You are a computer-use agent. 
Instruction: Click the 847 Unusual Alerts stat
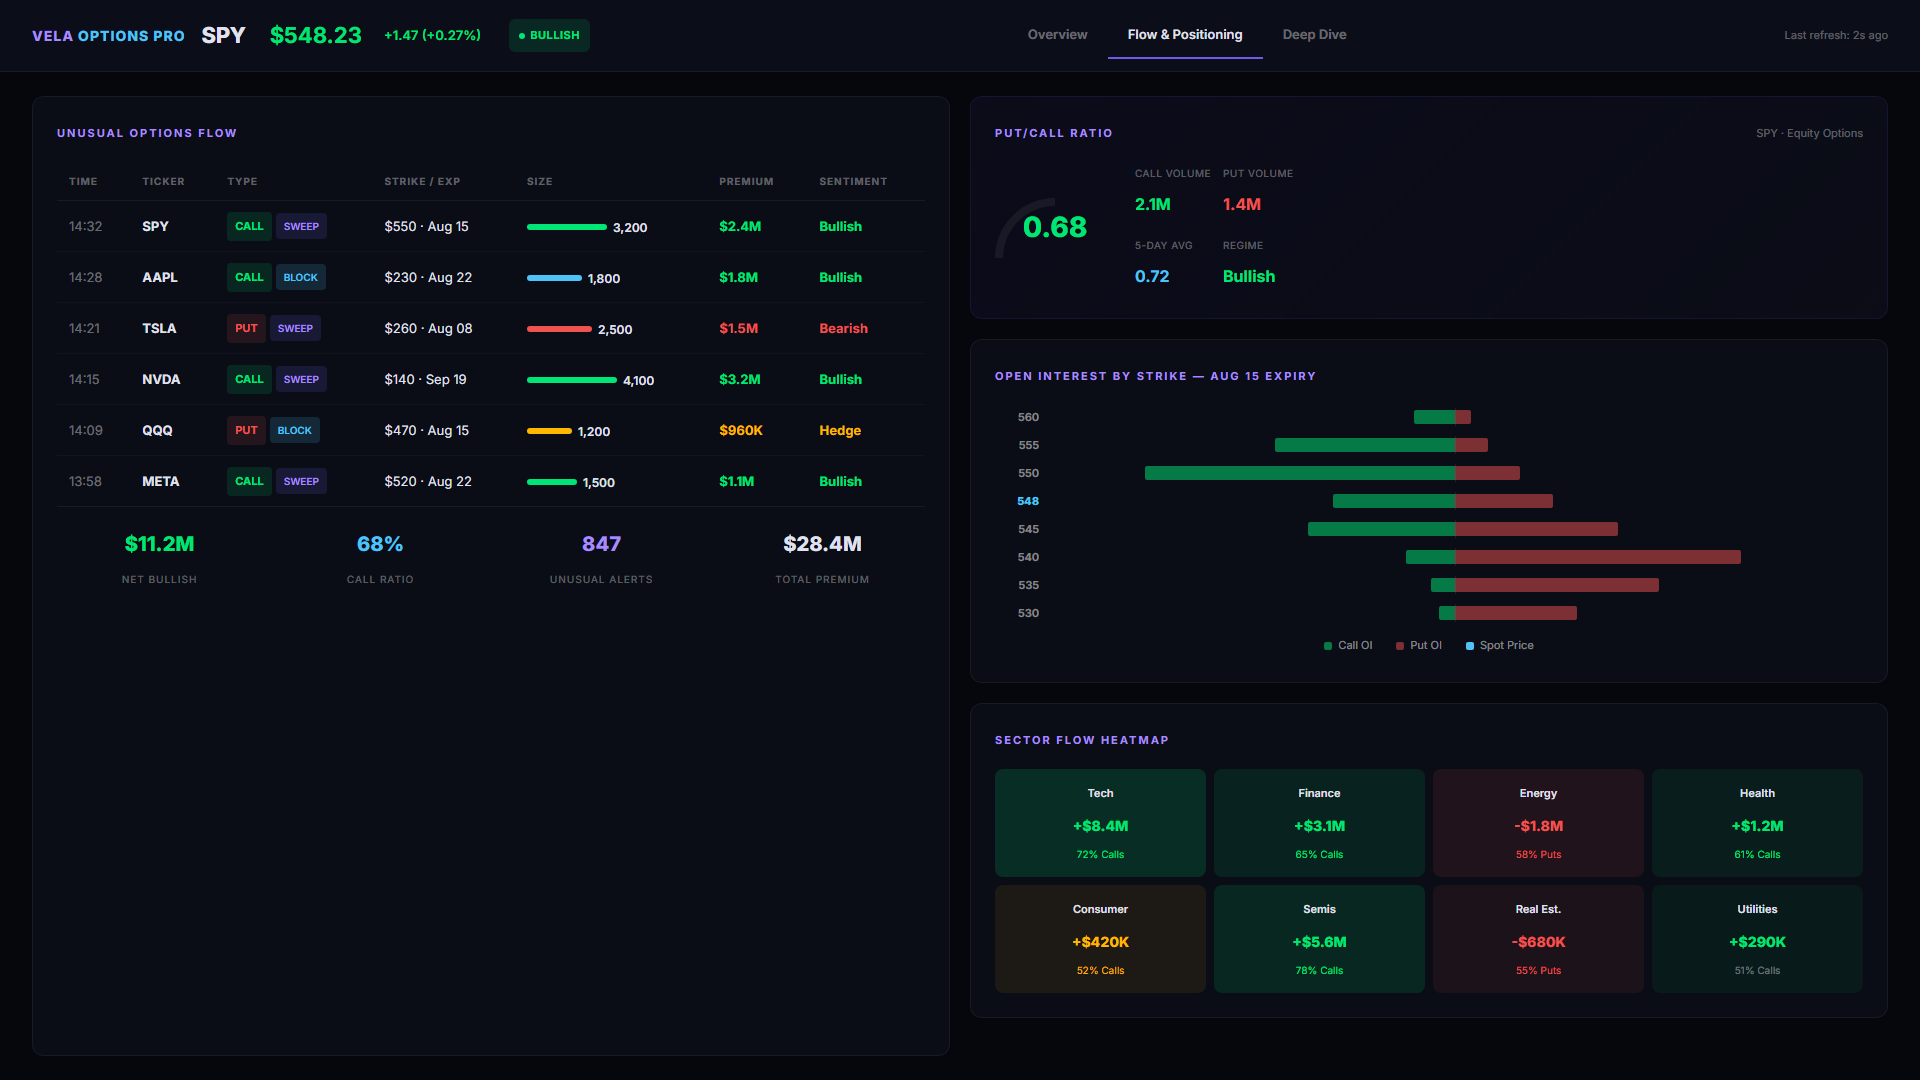tap(601, 557)
